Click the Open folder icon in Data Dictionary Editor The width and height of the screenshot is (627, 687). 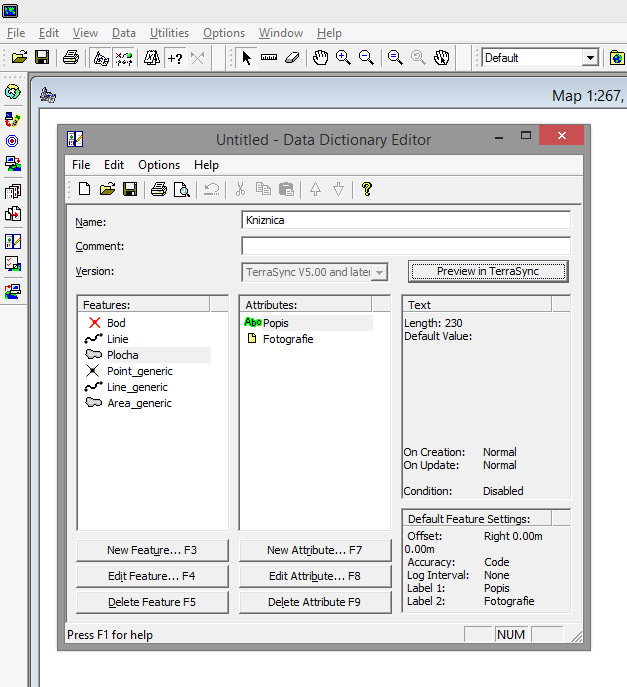pyautogui.click(x=107, y=189)
